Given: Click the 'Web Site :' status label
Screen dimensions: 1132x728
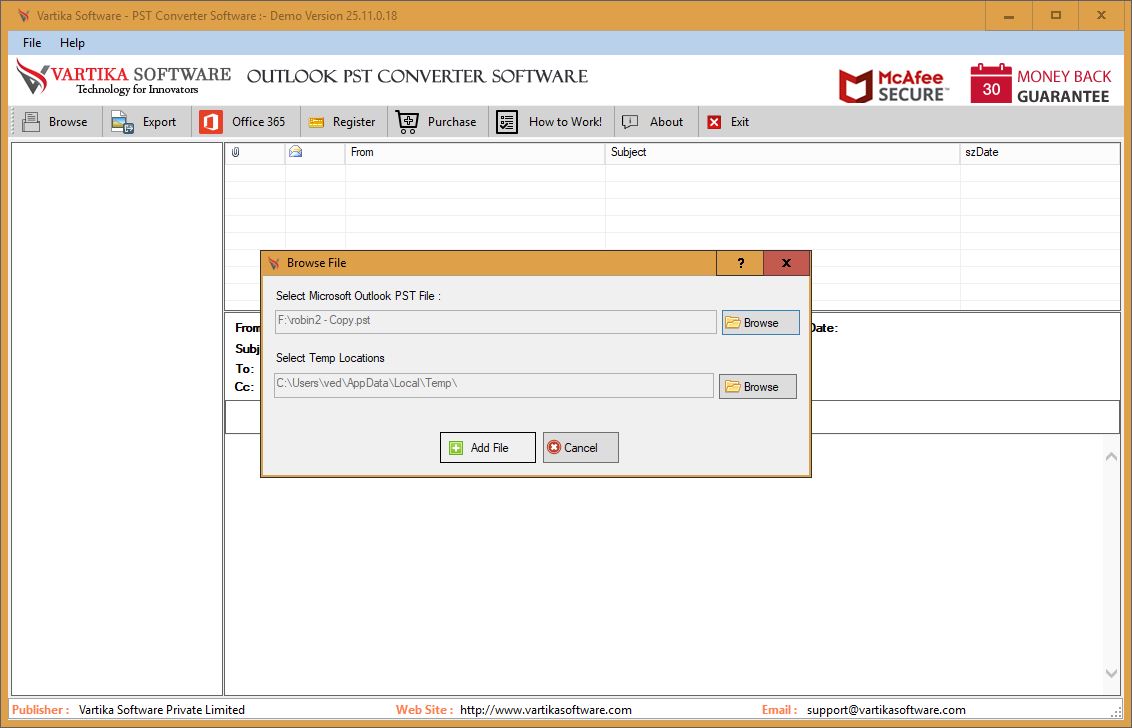Looking at the screenshot, I should click(x=424, y=710).
